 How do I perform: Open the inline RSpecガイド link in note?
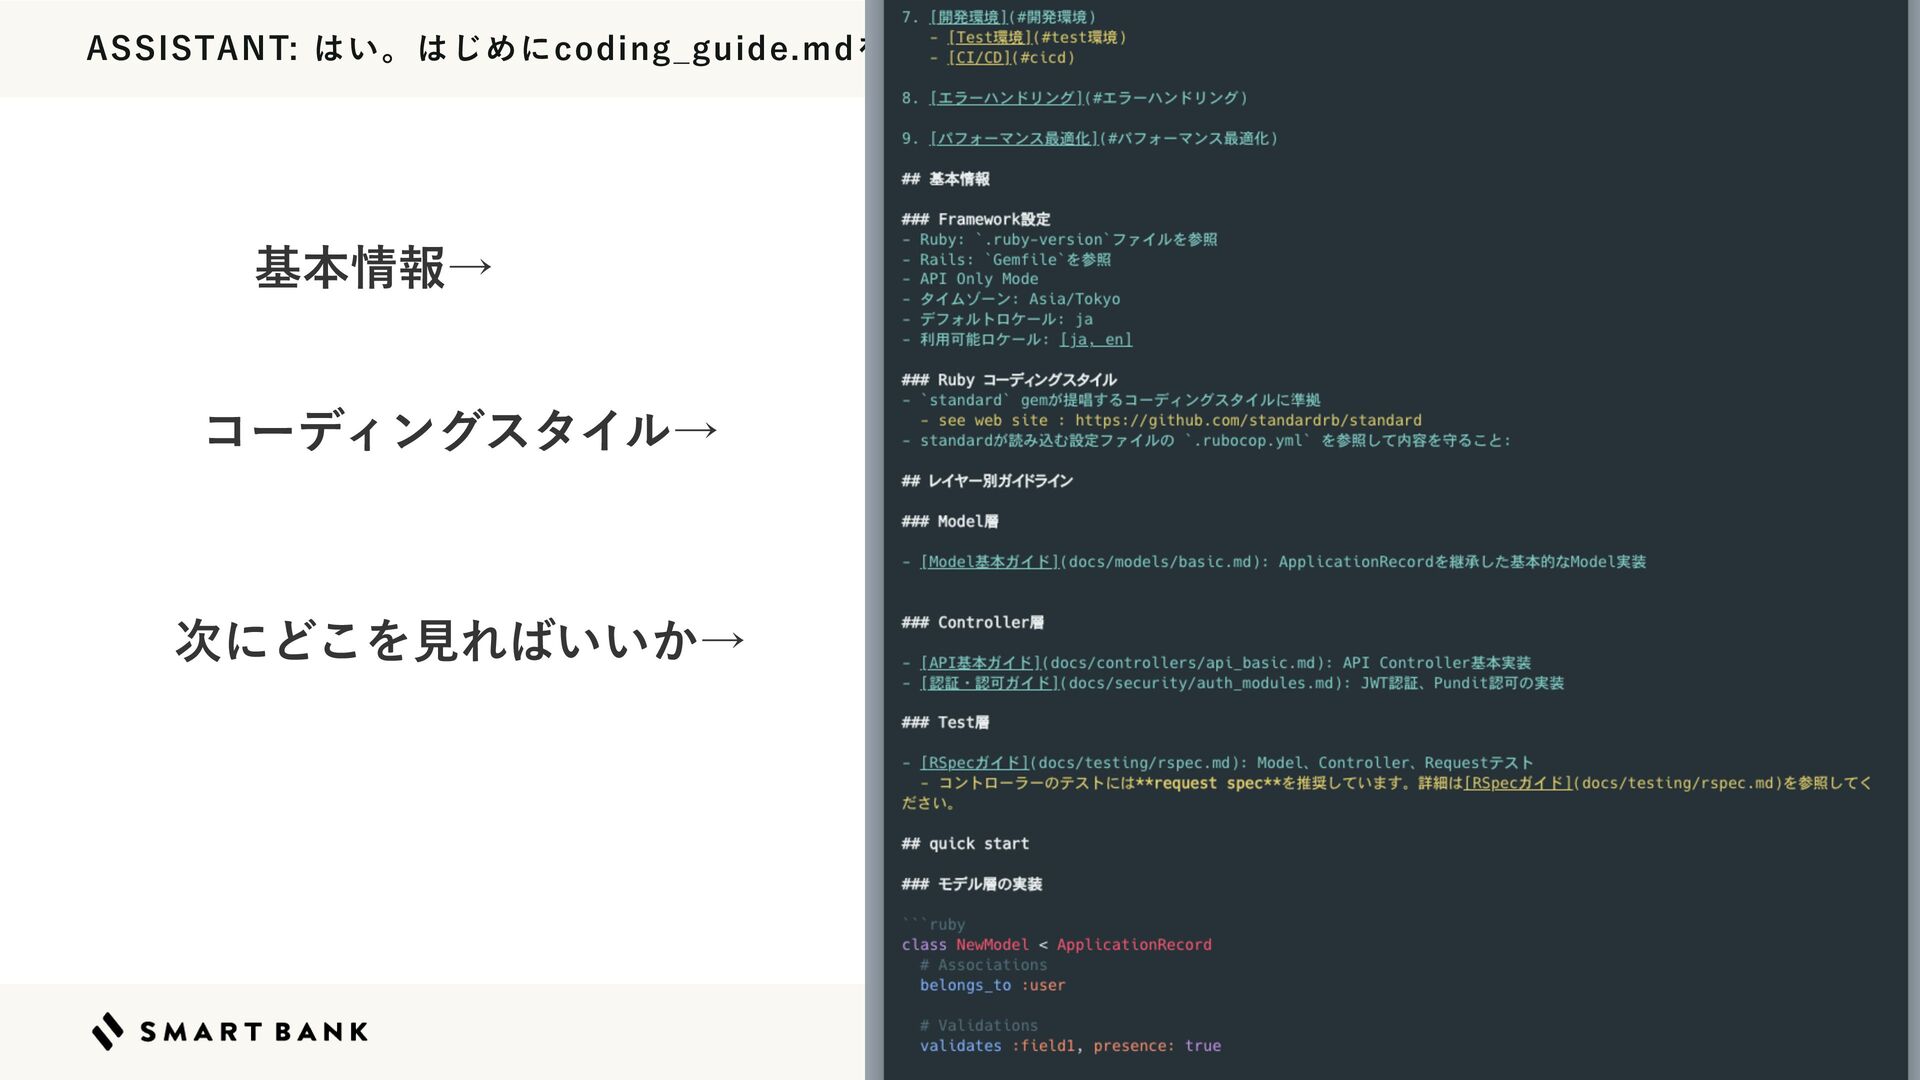(1518, 783)
